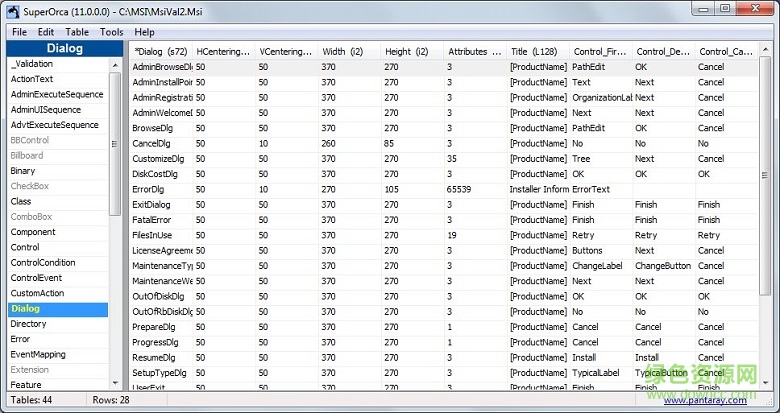Click the Control_Fir... column header

click(601, 52)
